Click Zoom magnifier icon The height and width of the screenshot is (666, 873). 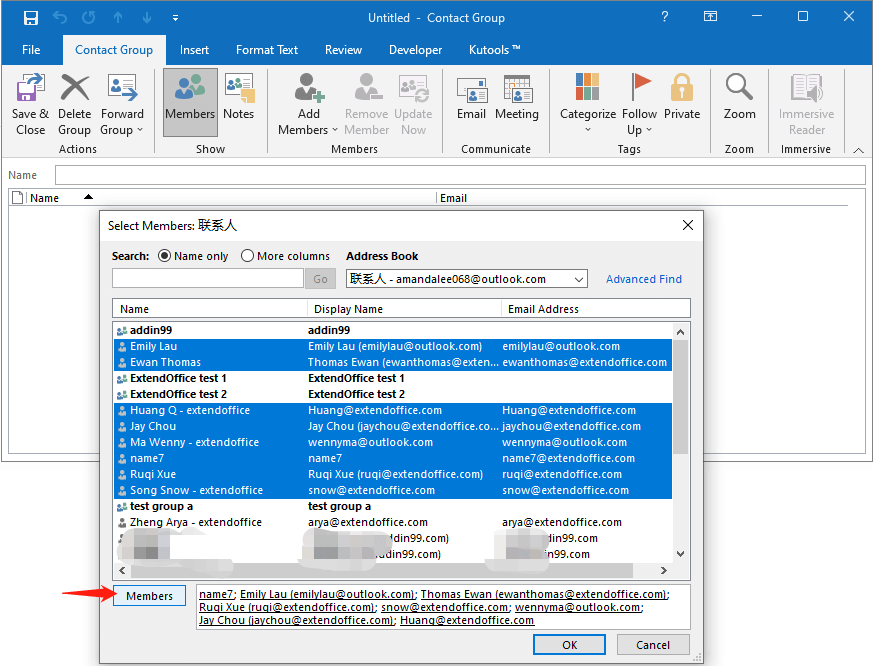[739, 88]
